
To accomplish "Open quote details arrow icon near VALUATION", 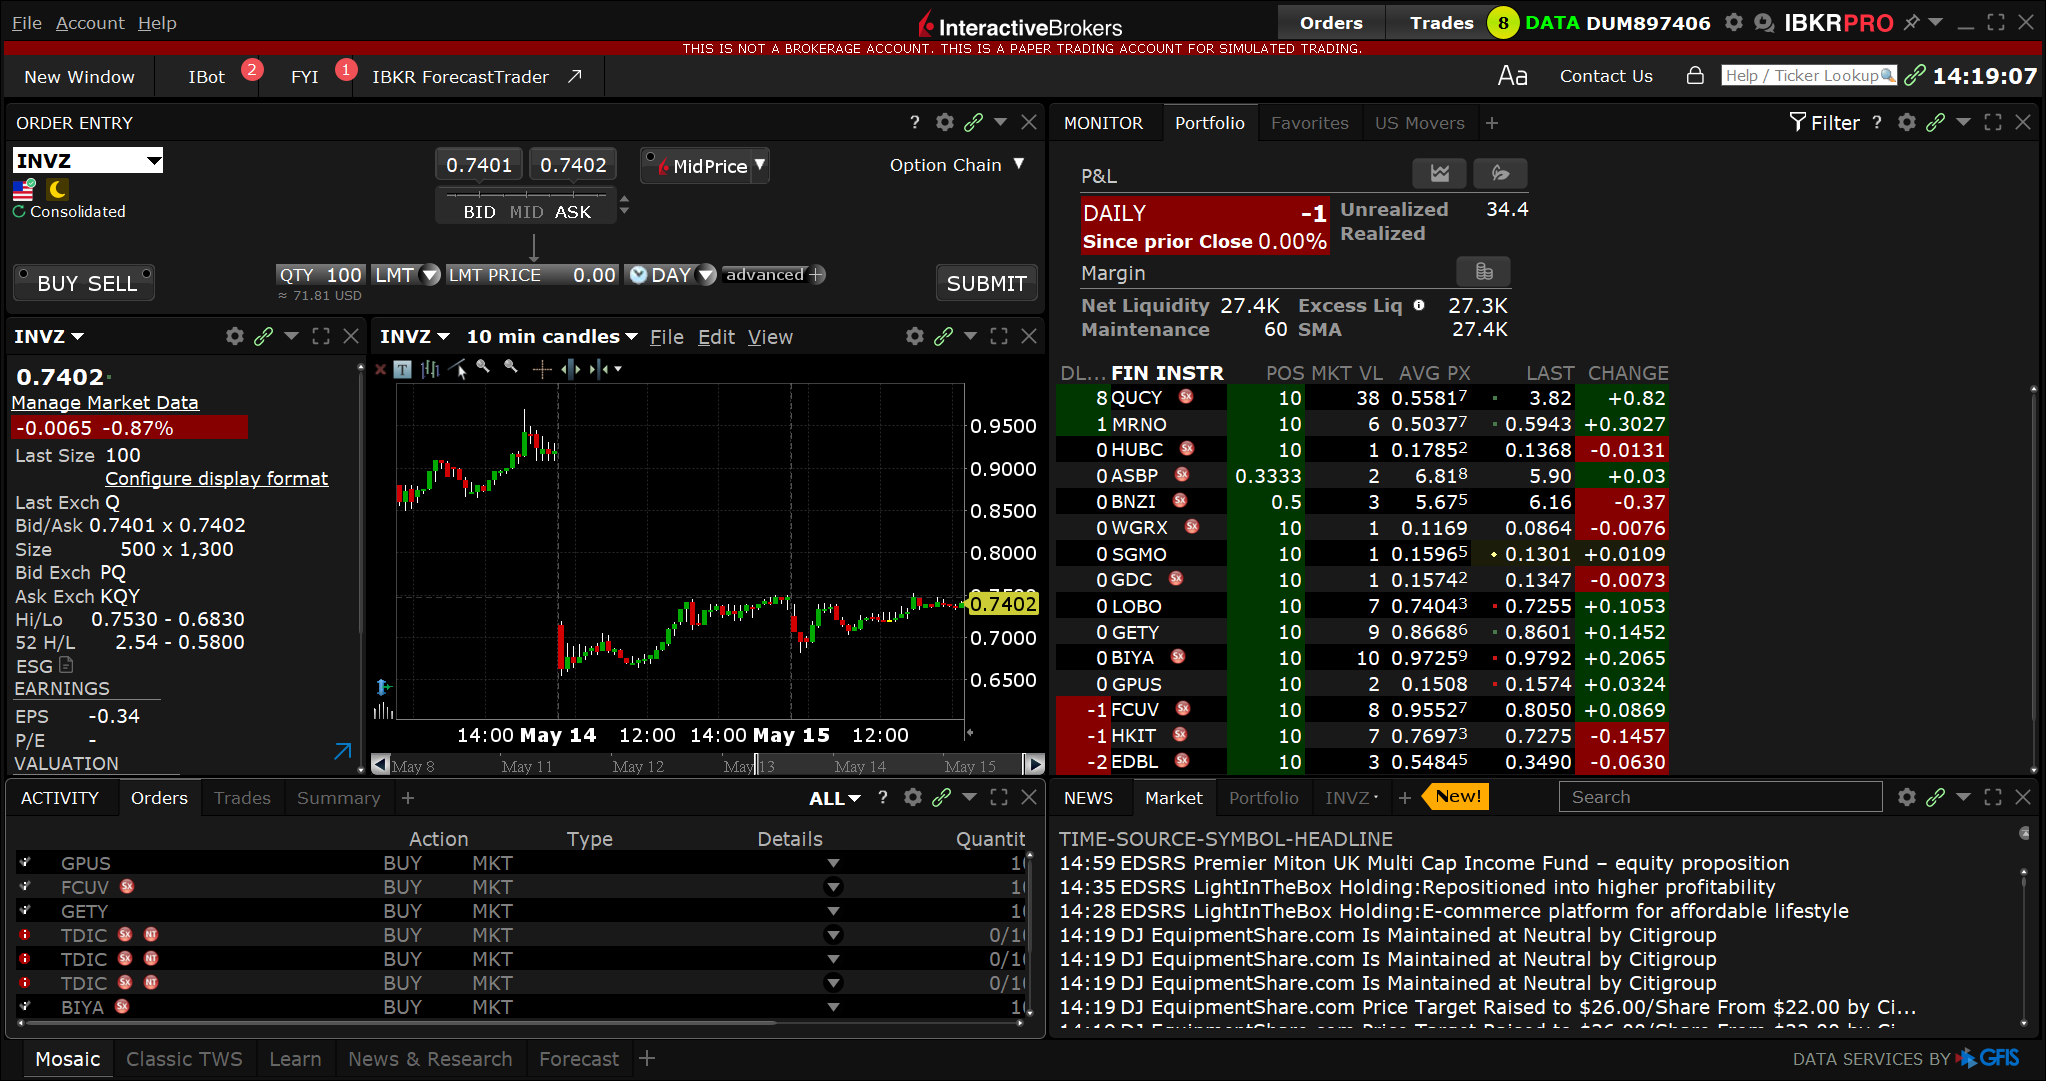I will coord(343,751).
